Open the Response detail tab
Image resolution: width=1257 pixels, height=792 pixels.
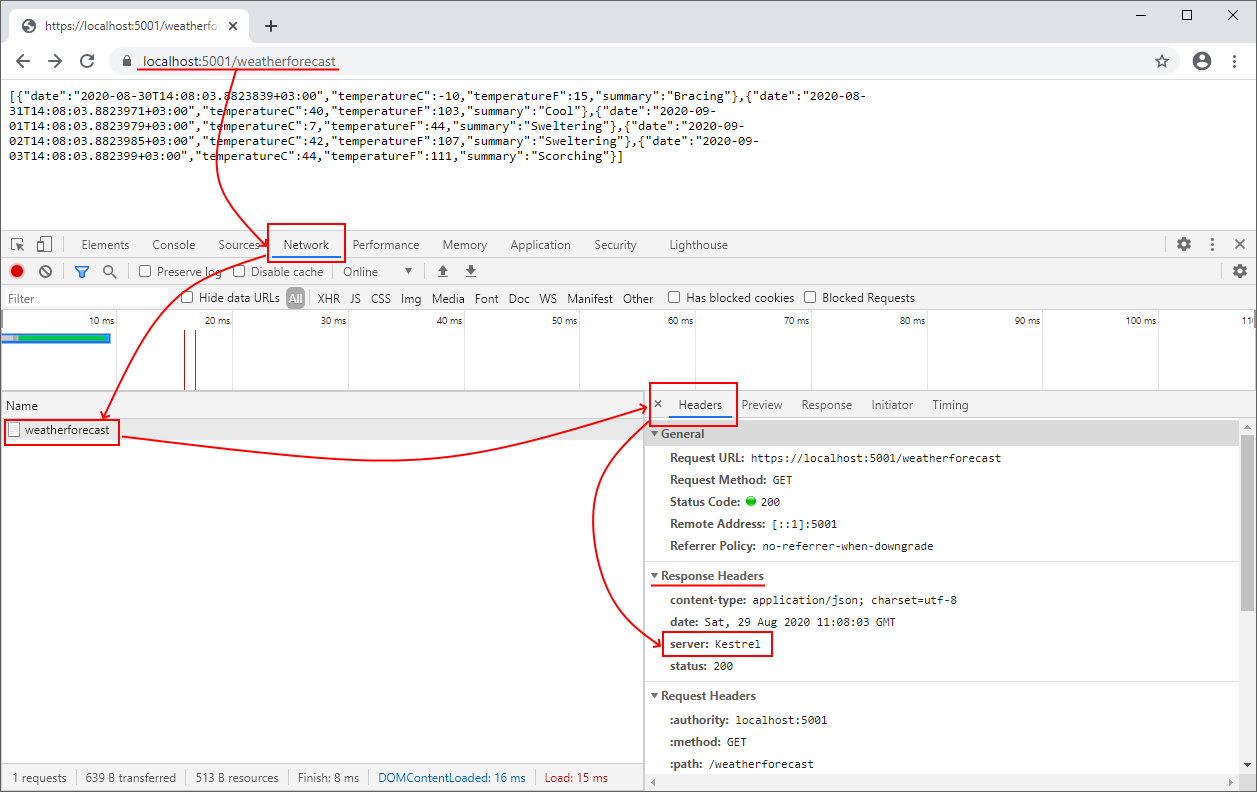point(827,405)
